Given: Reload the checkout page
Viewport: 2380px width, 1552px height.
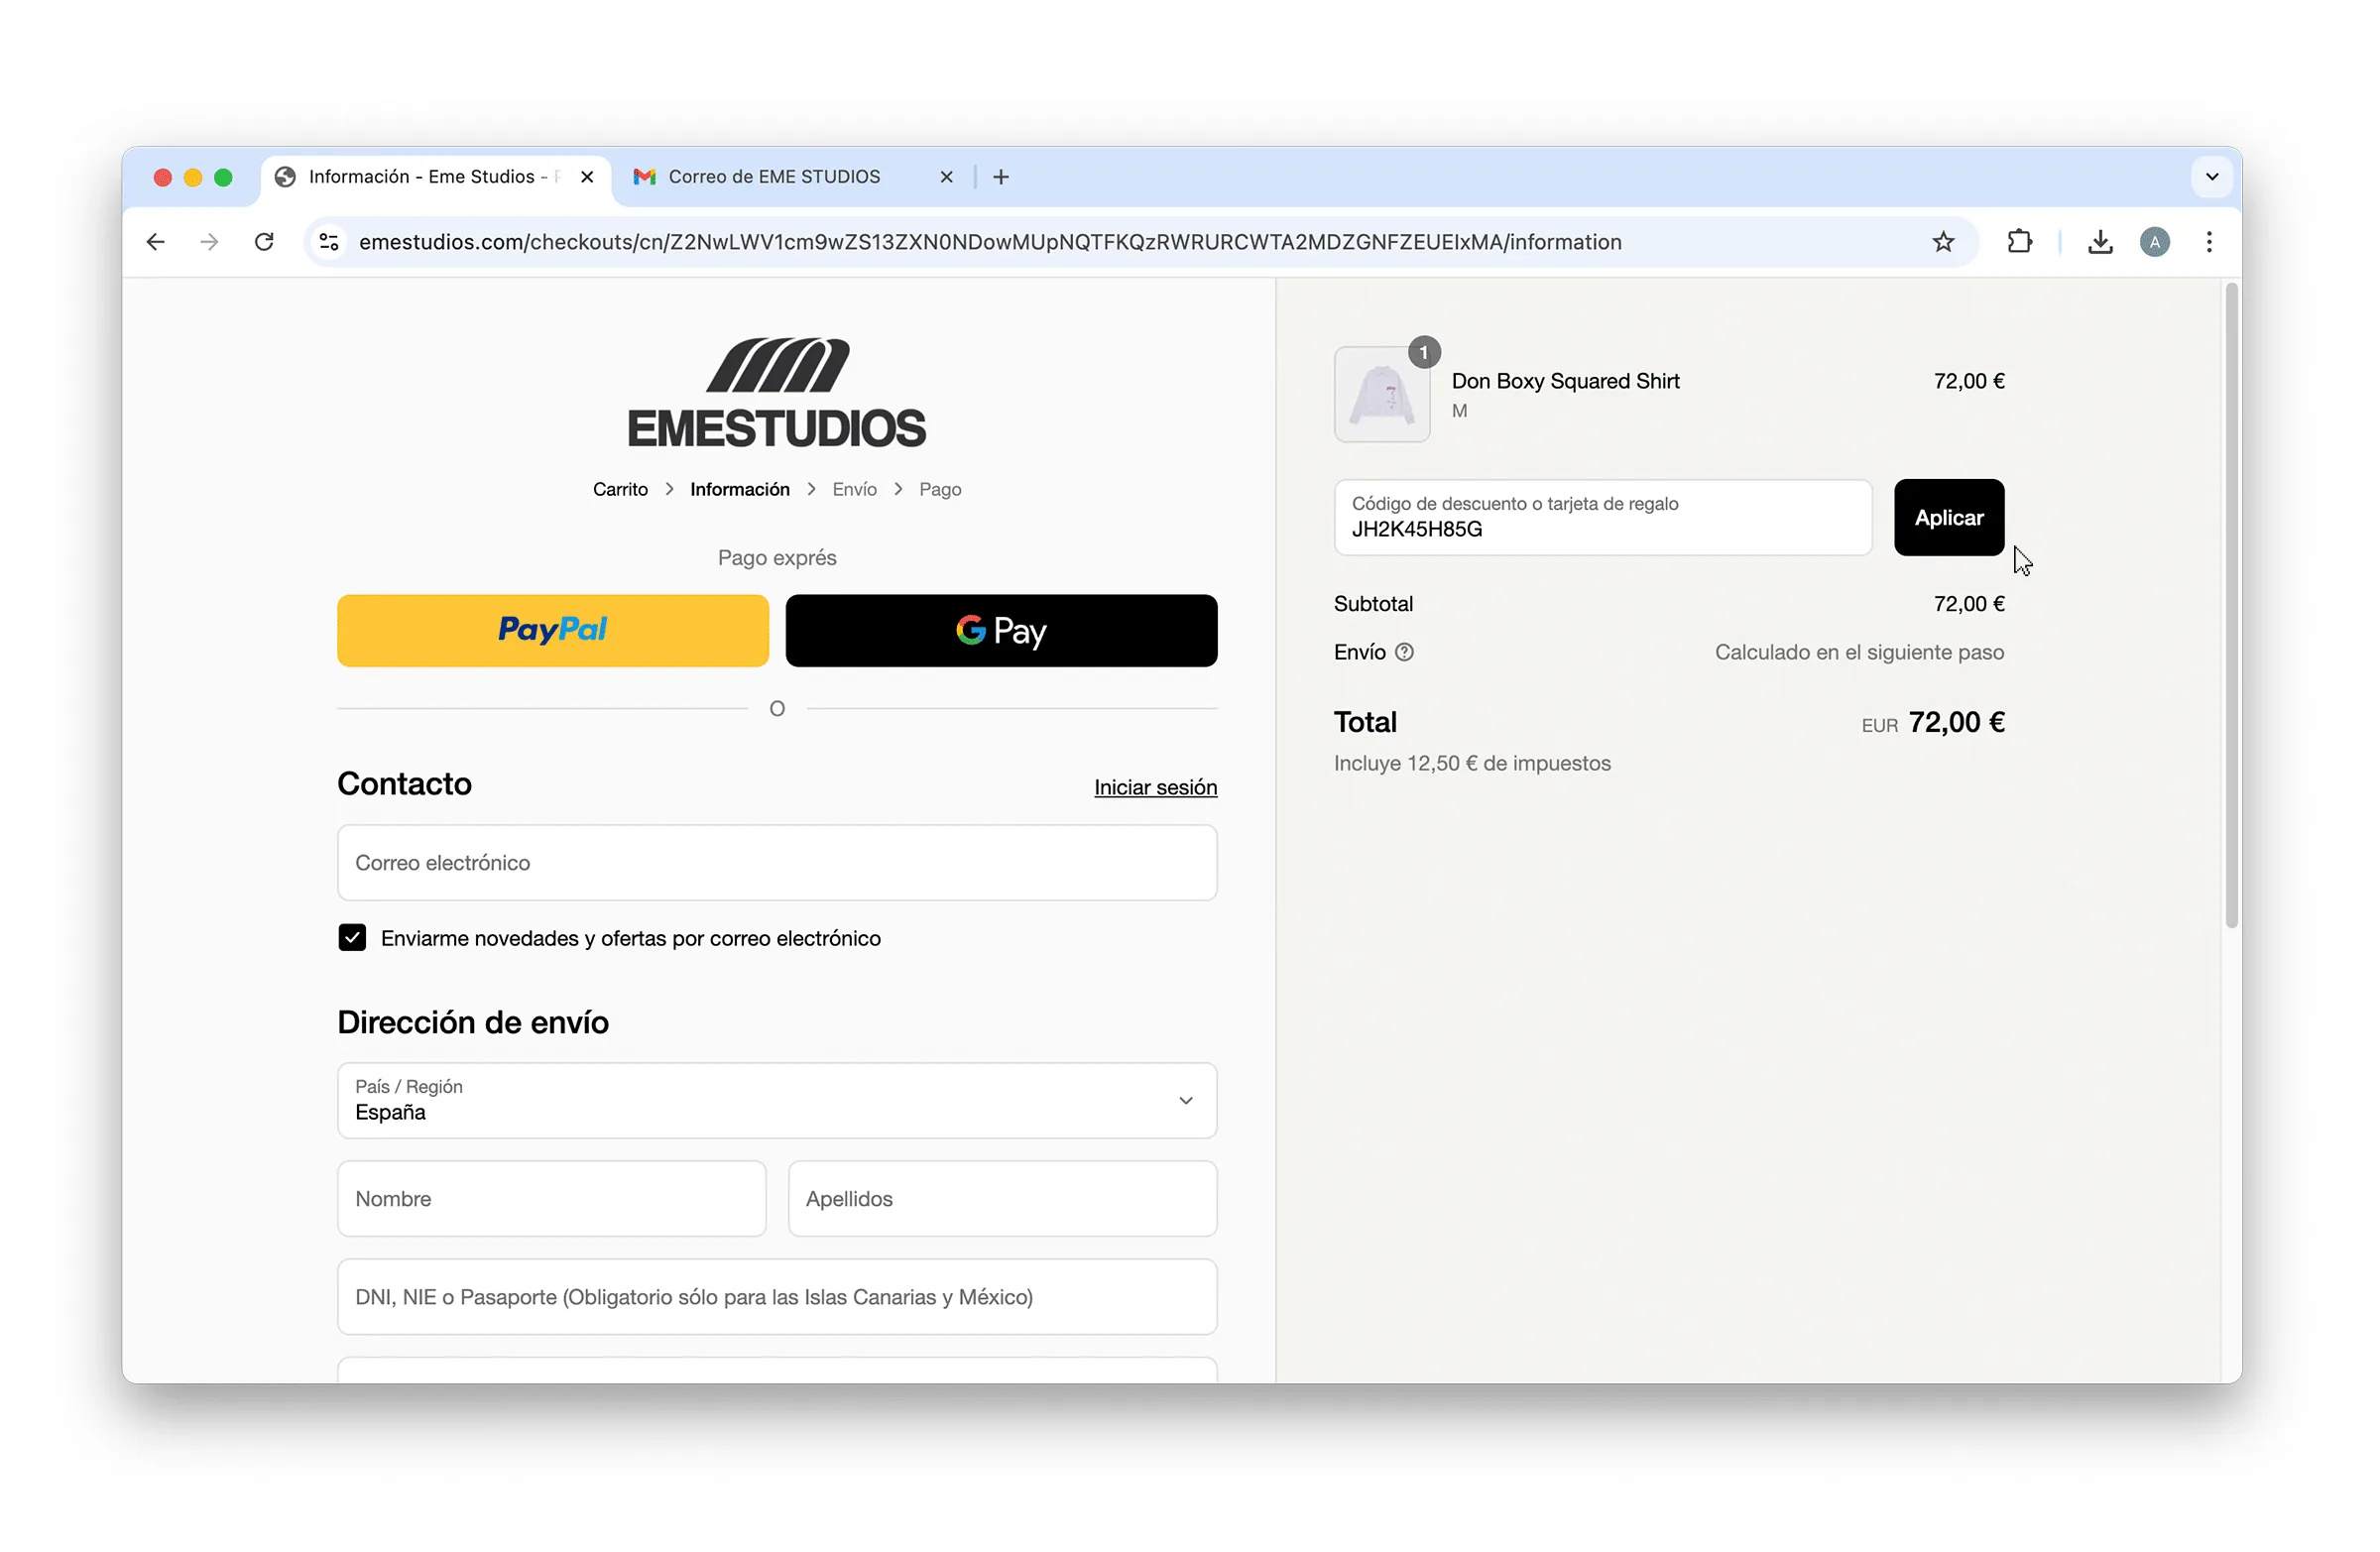Looking at the screenshot, I should click(264, 242).
